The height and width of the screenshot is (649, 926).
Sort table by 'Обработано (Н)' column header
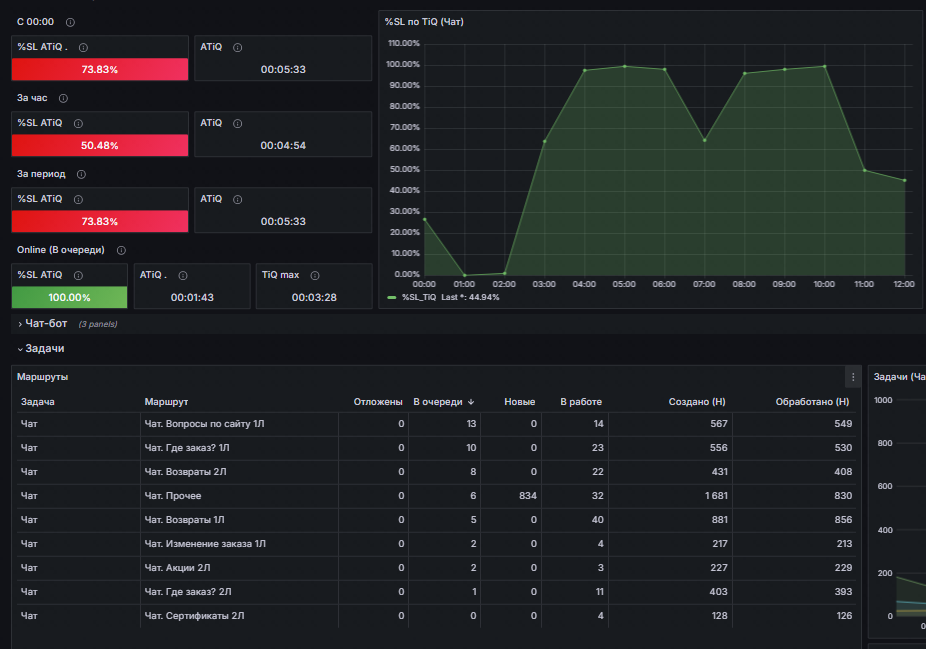pos(812,402)
